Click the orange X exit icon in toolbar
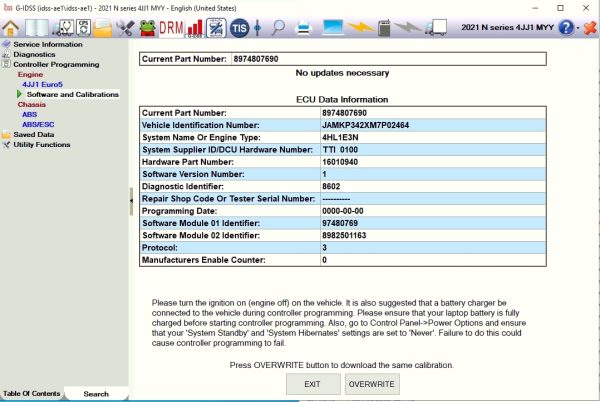Image resolution: width=600 pixels, height=402 pixels. (x=590, y=28)
